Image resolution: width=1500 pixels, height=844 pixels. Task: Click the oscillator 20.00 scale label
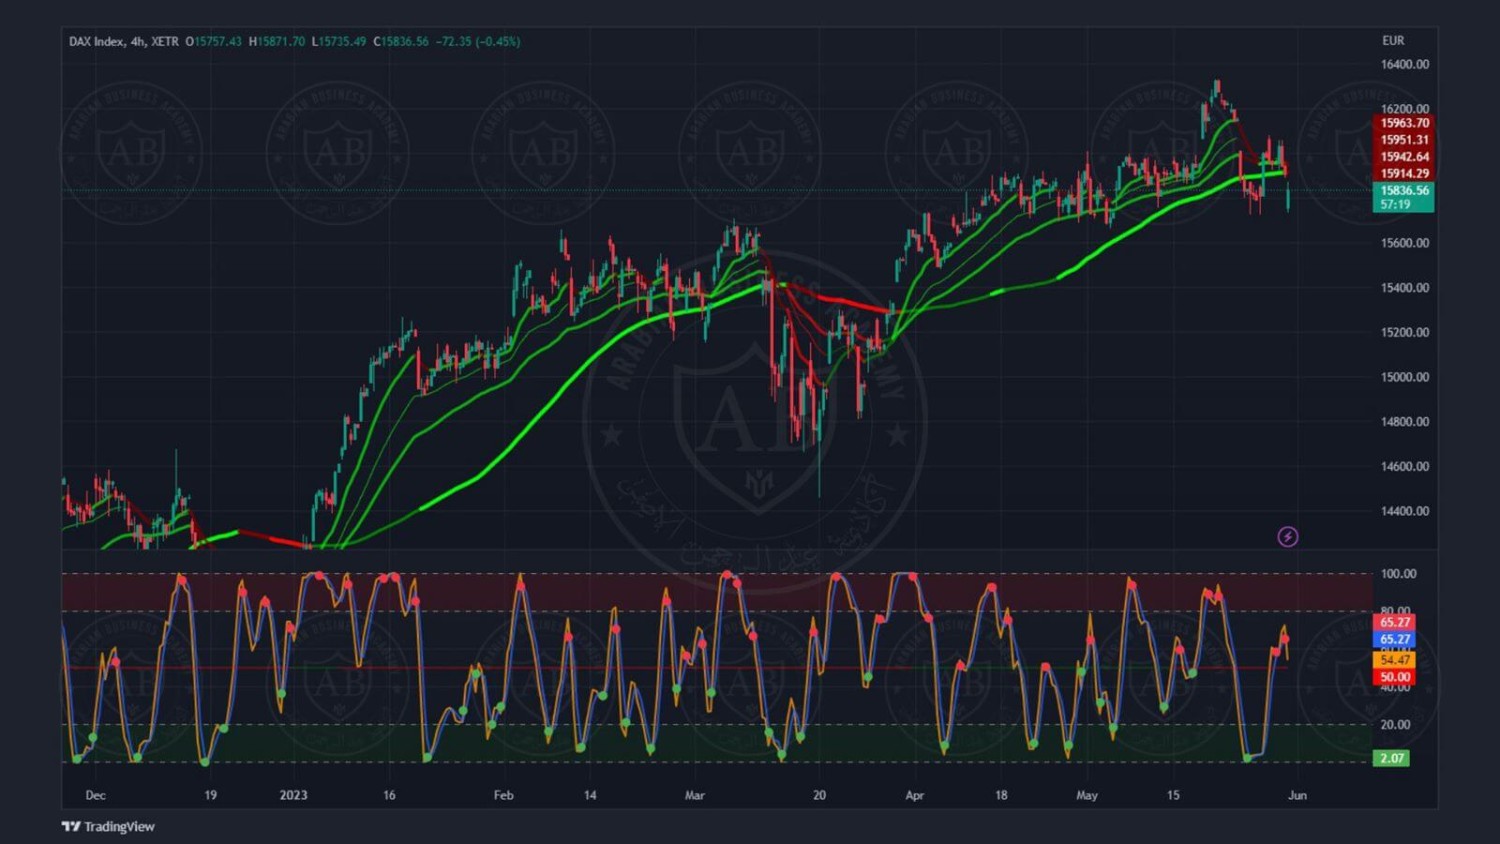(x=1395, y=725)
